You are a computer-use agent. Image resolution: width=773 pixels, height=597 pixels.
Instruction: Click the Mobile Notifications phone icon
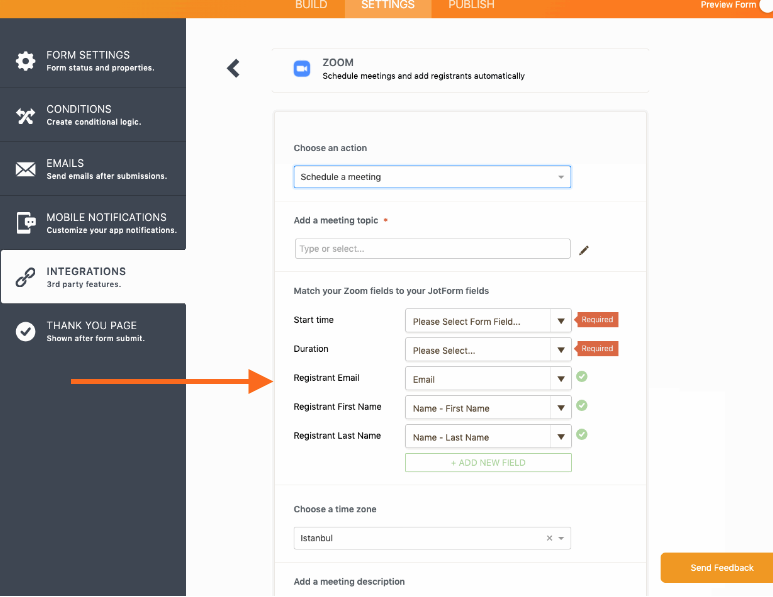tap(25, 223)
